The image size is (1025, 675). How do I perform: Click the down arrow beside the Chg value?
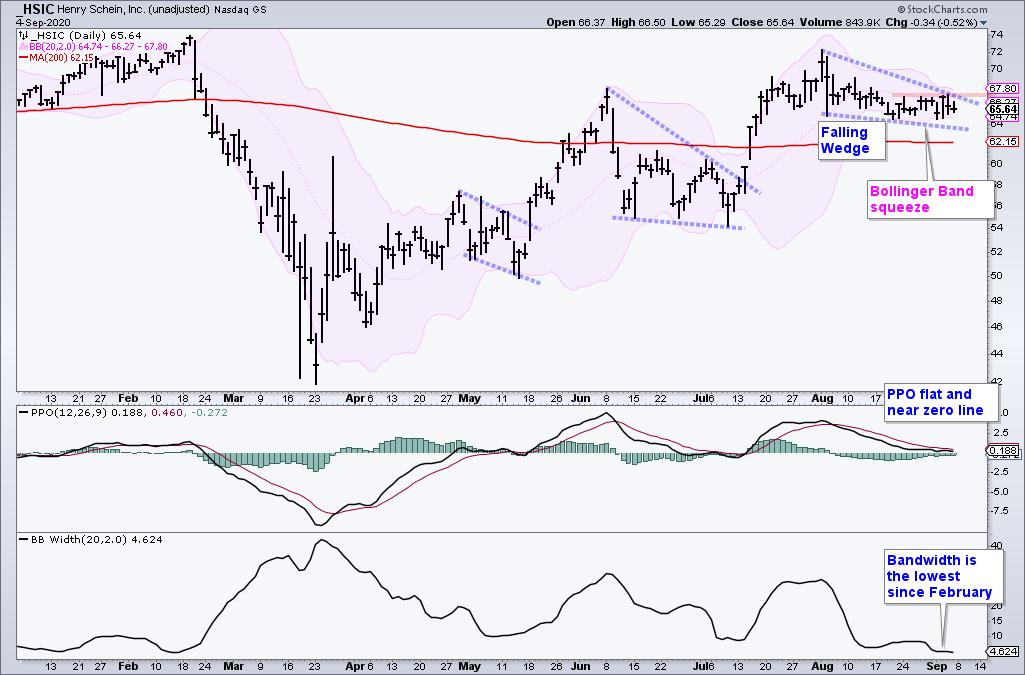click(984, 23)
